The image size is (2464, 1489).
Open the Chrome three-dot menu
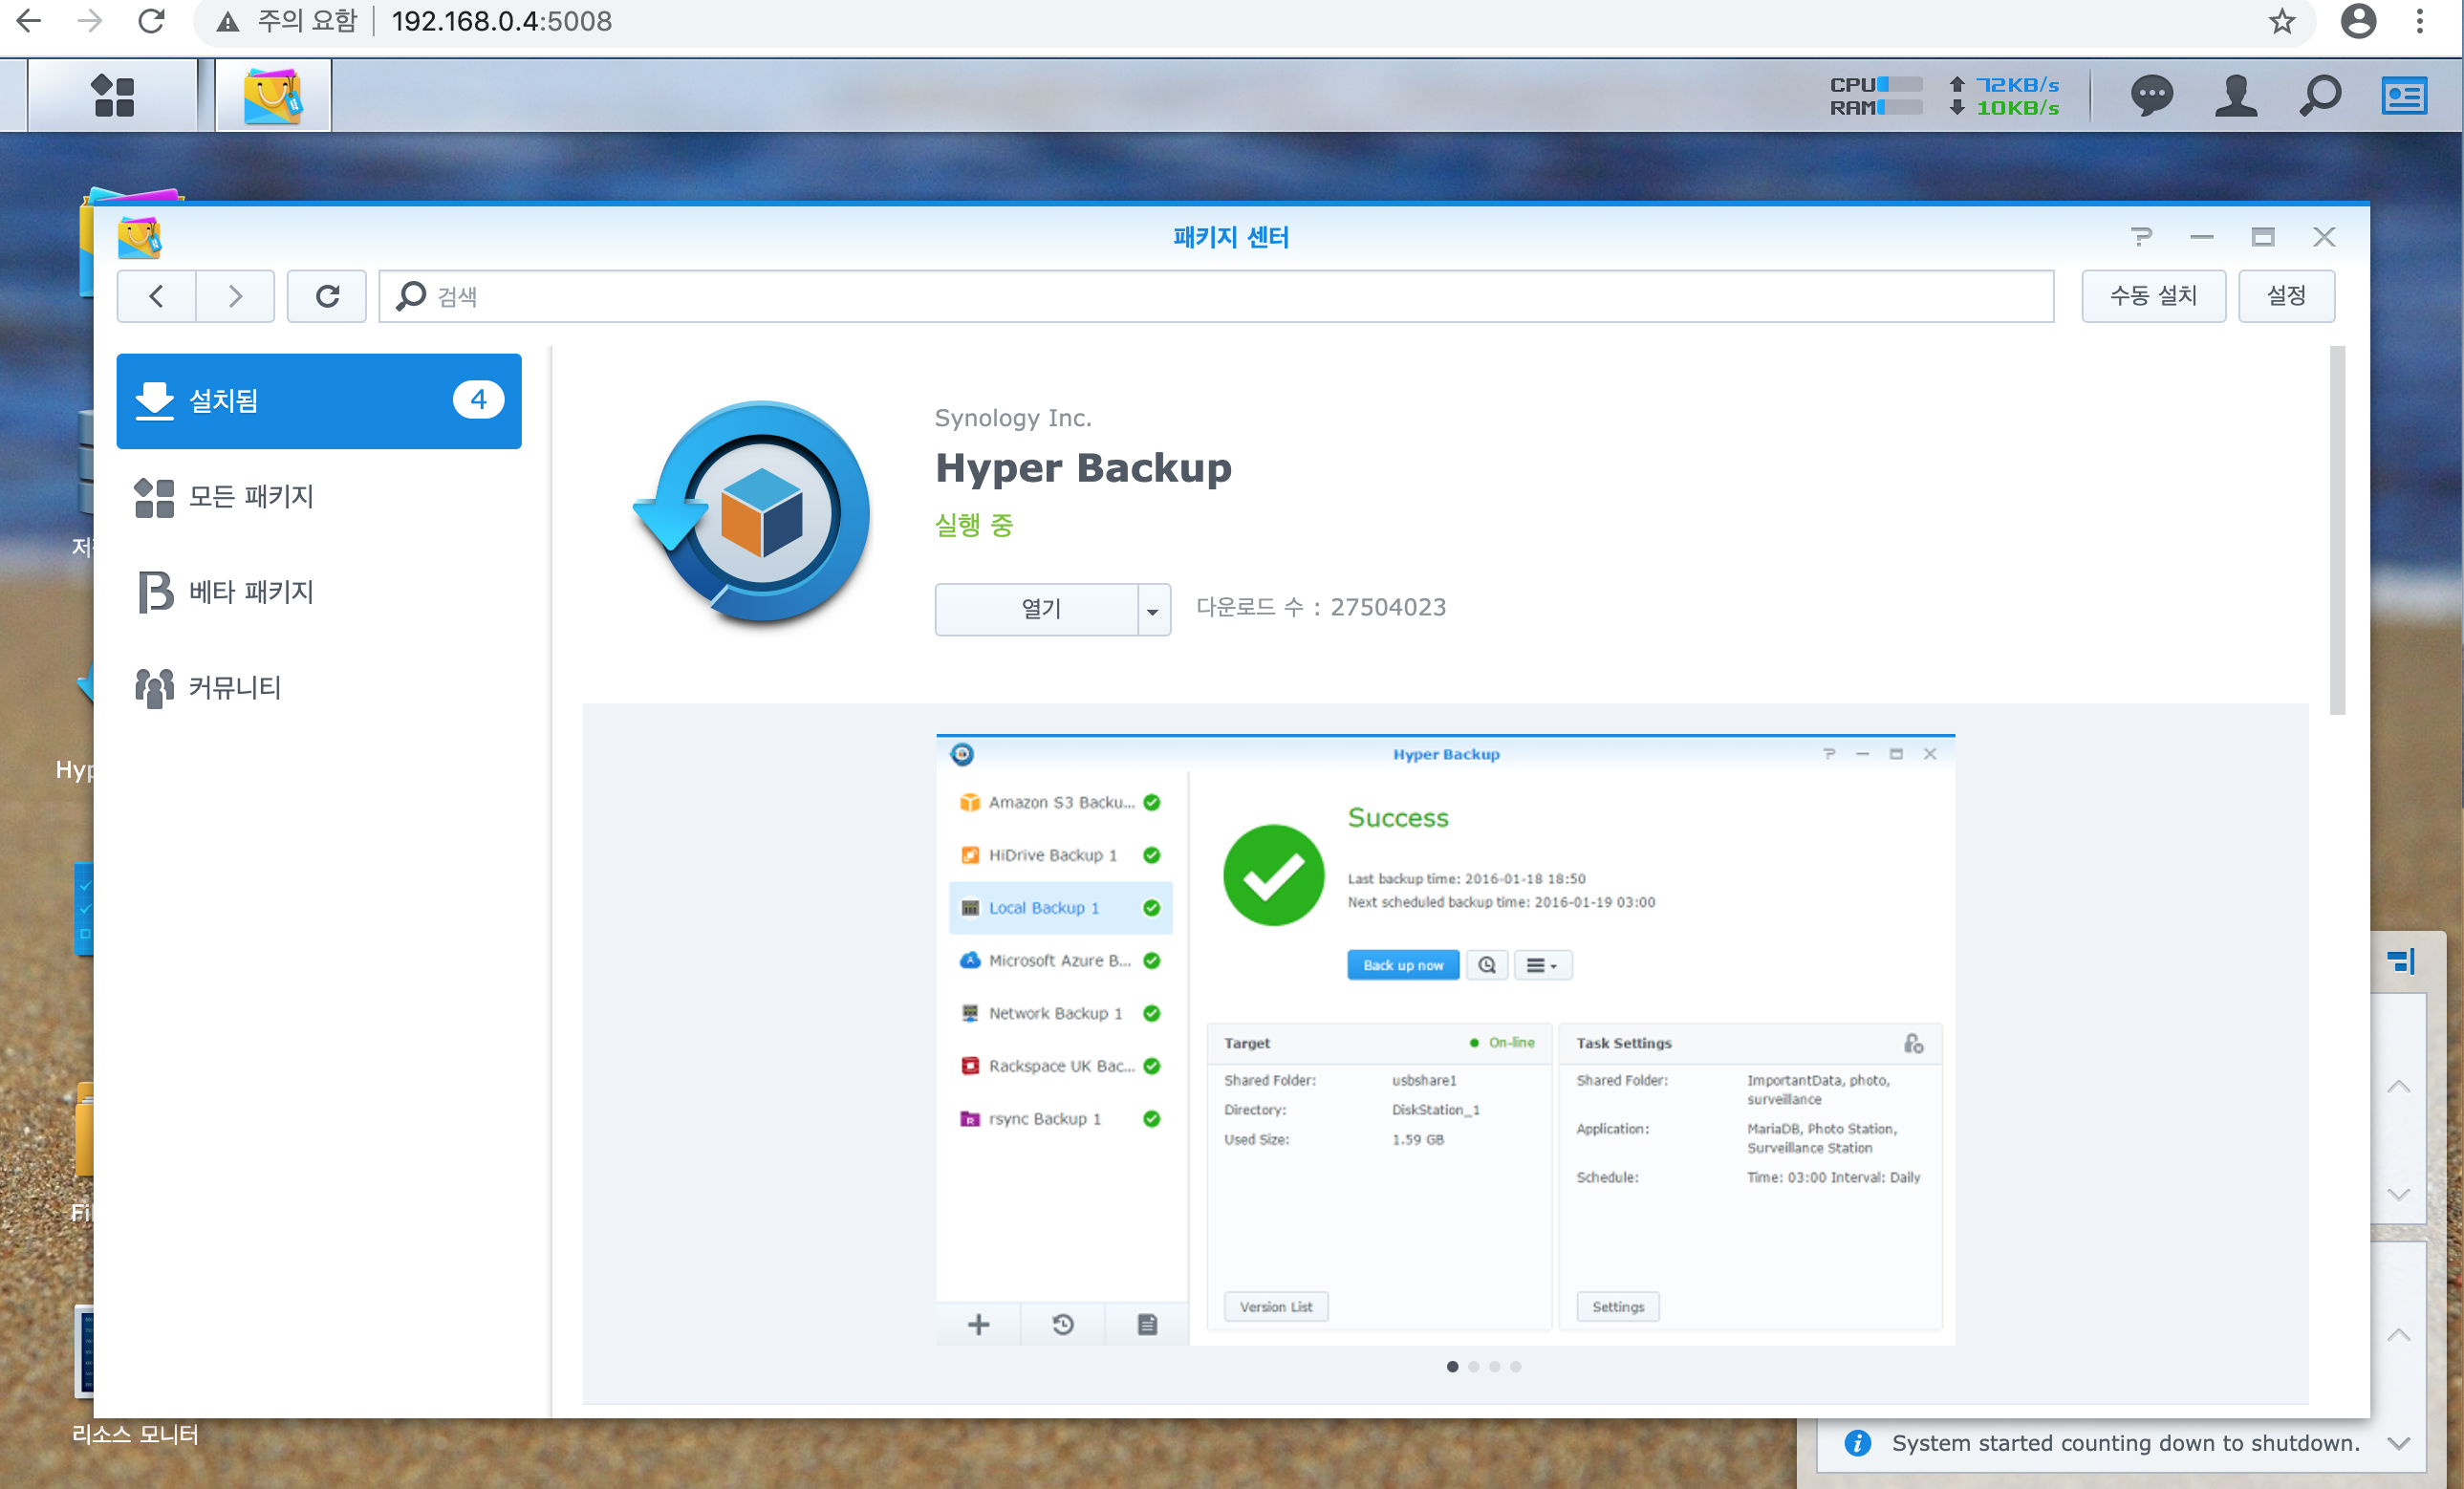pos(2420,21)
